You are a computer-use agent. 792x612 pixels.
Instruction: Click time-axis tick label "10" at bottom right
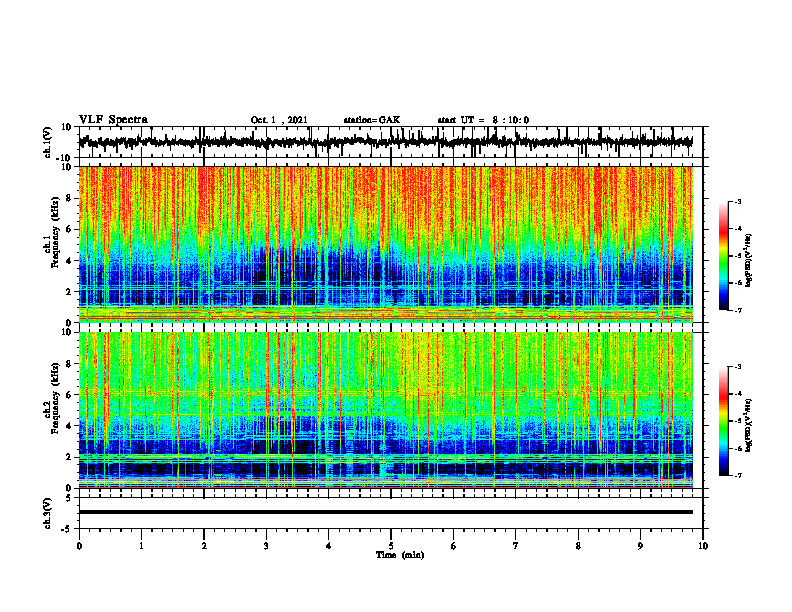(x=703, y=546)
